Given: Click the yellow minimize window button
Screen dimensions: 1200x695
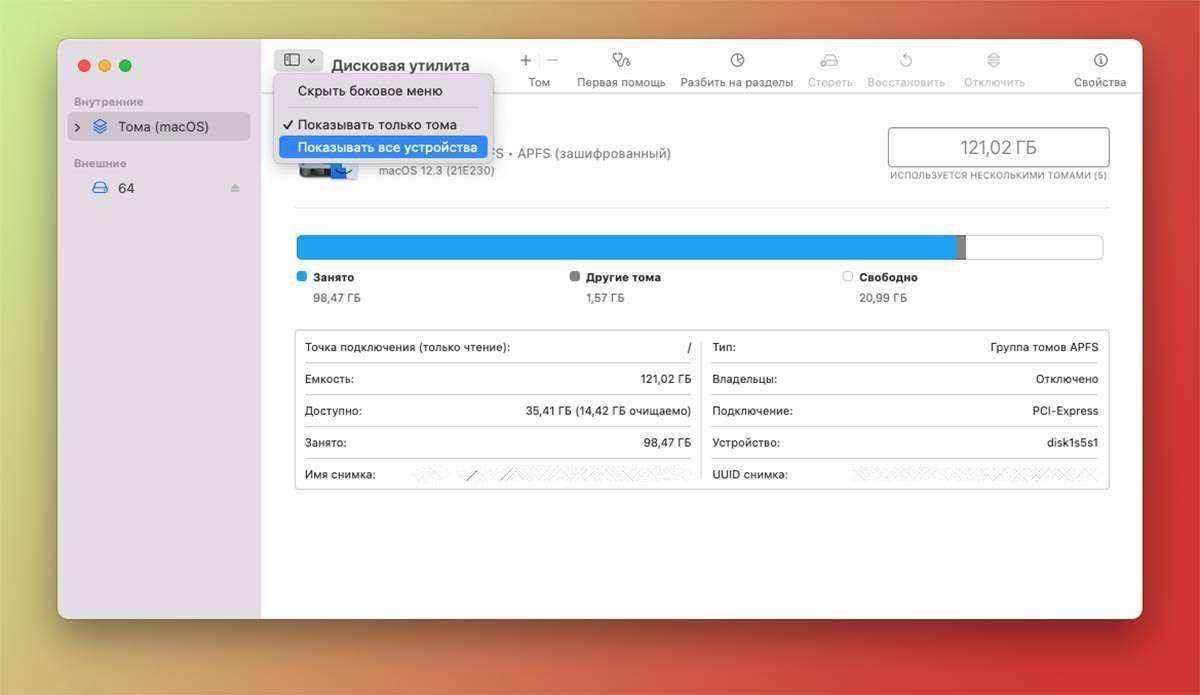Looking at the screenshot, I should tap(105, 66).
